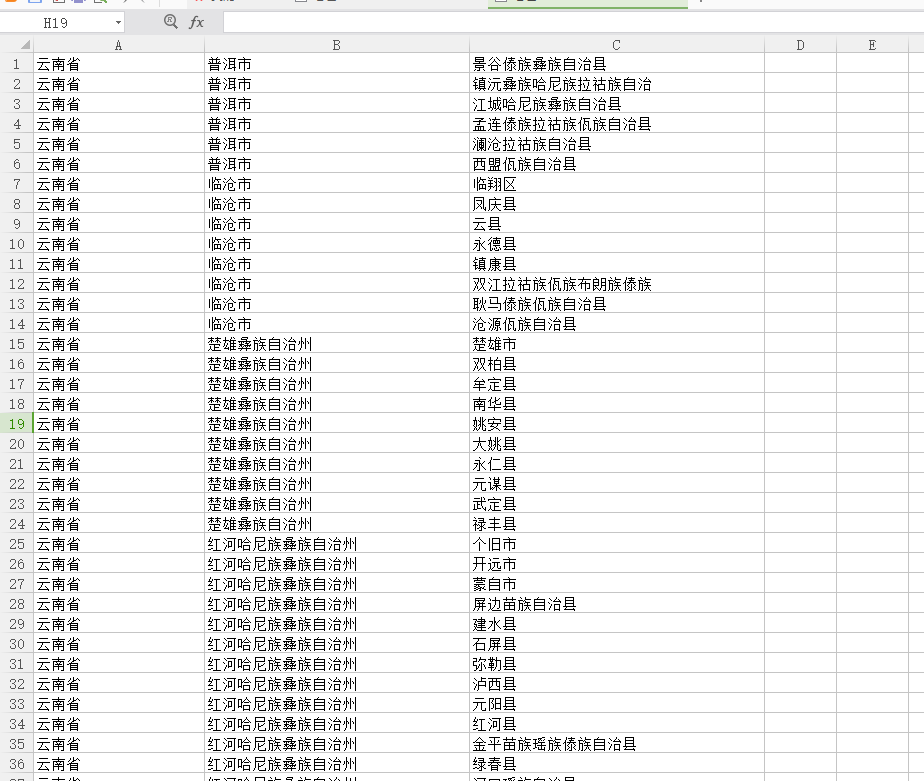
Task: Click cell 云县
Action: [x=616, y=224]
